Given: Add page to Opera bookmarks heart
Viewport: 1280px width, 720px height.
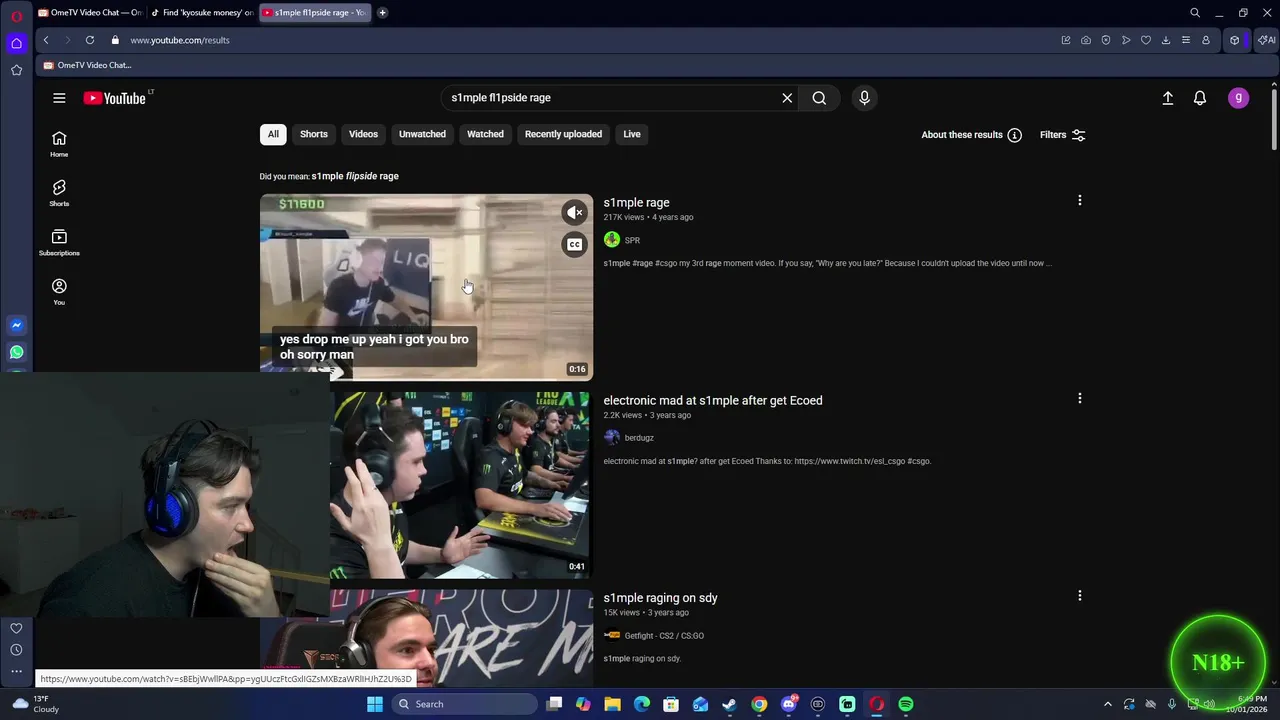Looking at the screenshot, I should point(1146,40).
